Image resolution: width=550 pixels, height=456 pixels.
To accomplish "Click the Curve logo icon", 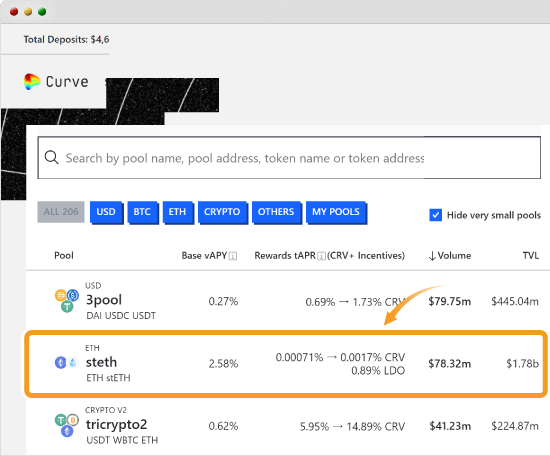I will point(32,81).
